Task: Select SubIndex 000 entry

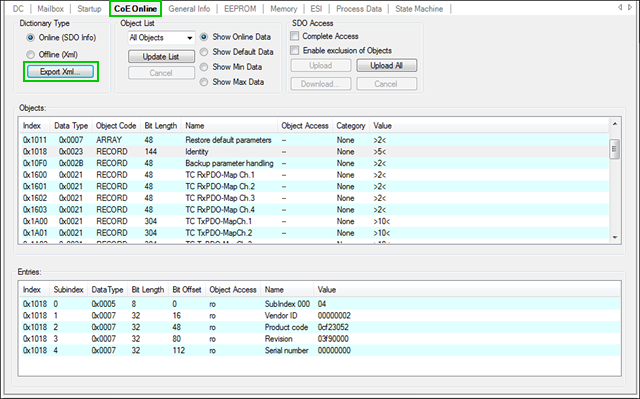Action: tap(320, 304)
